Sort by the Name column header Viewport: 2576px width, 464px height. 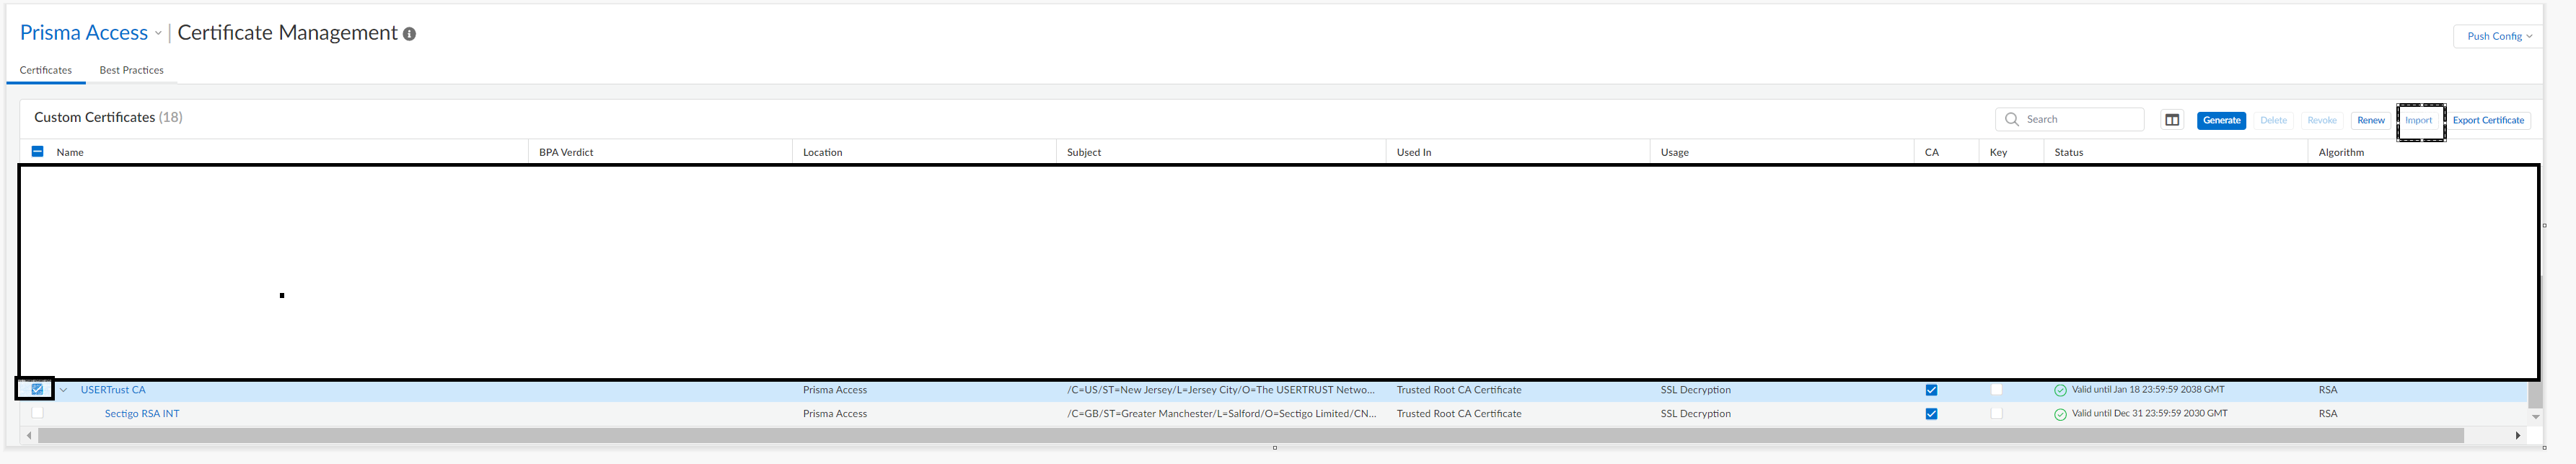click(70, 152)
